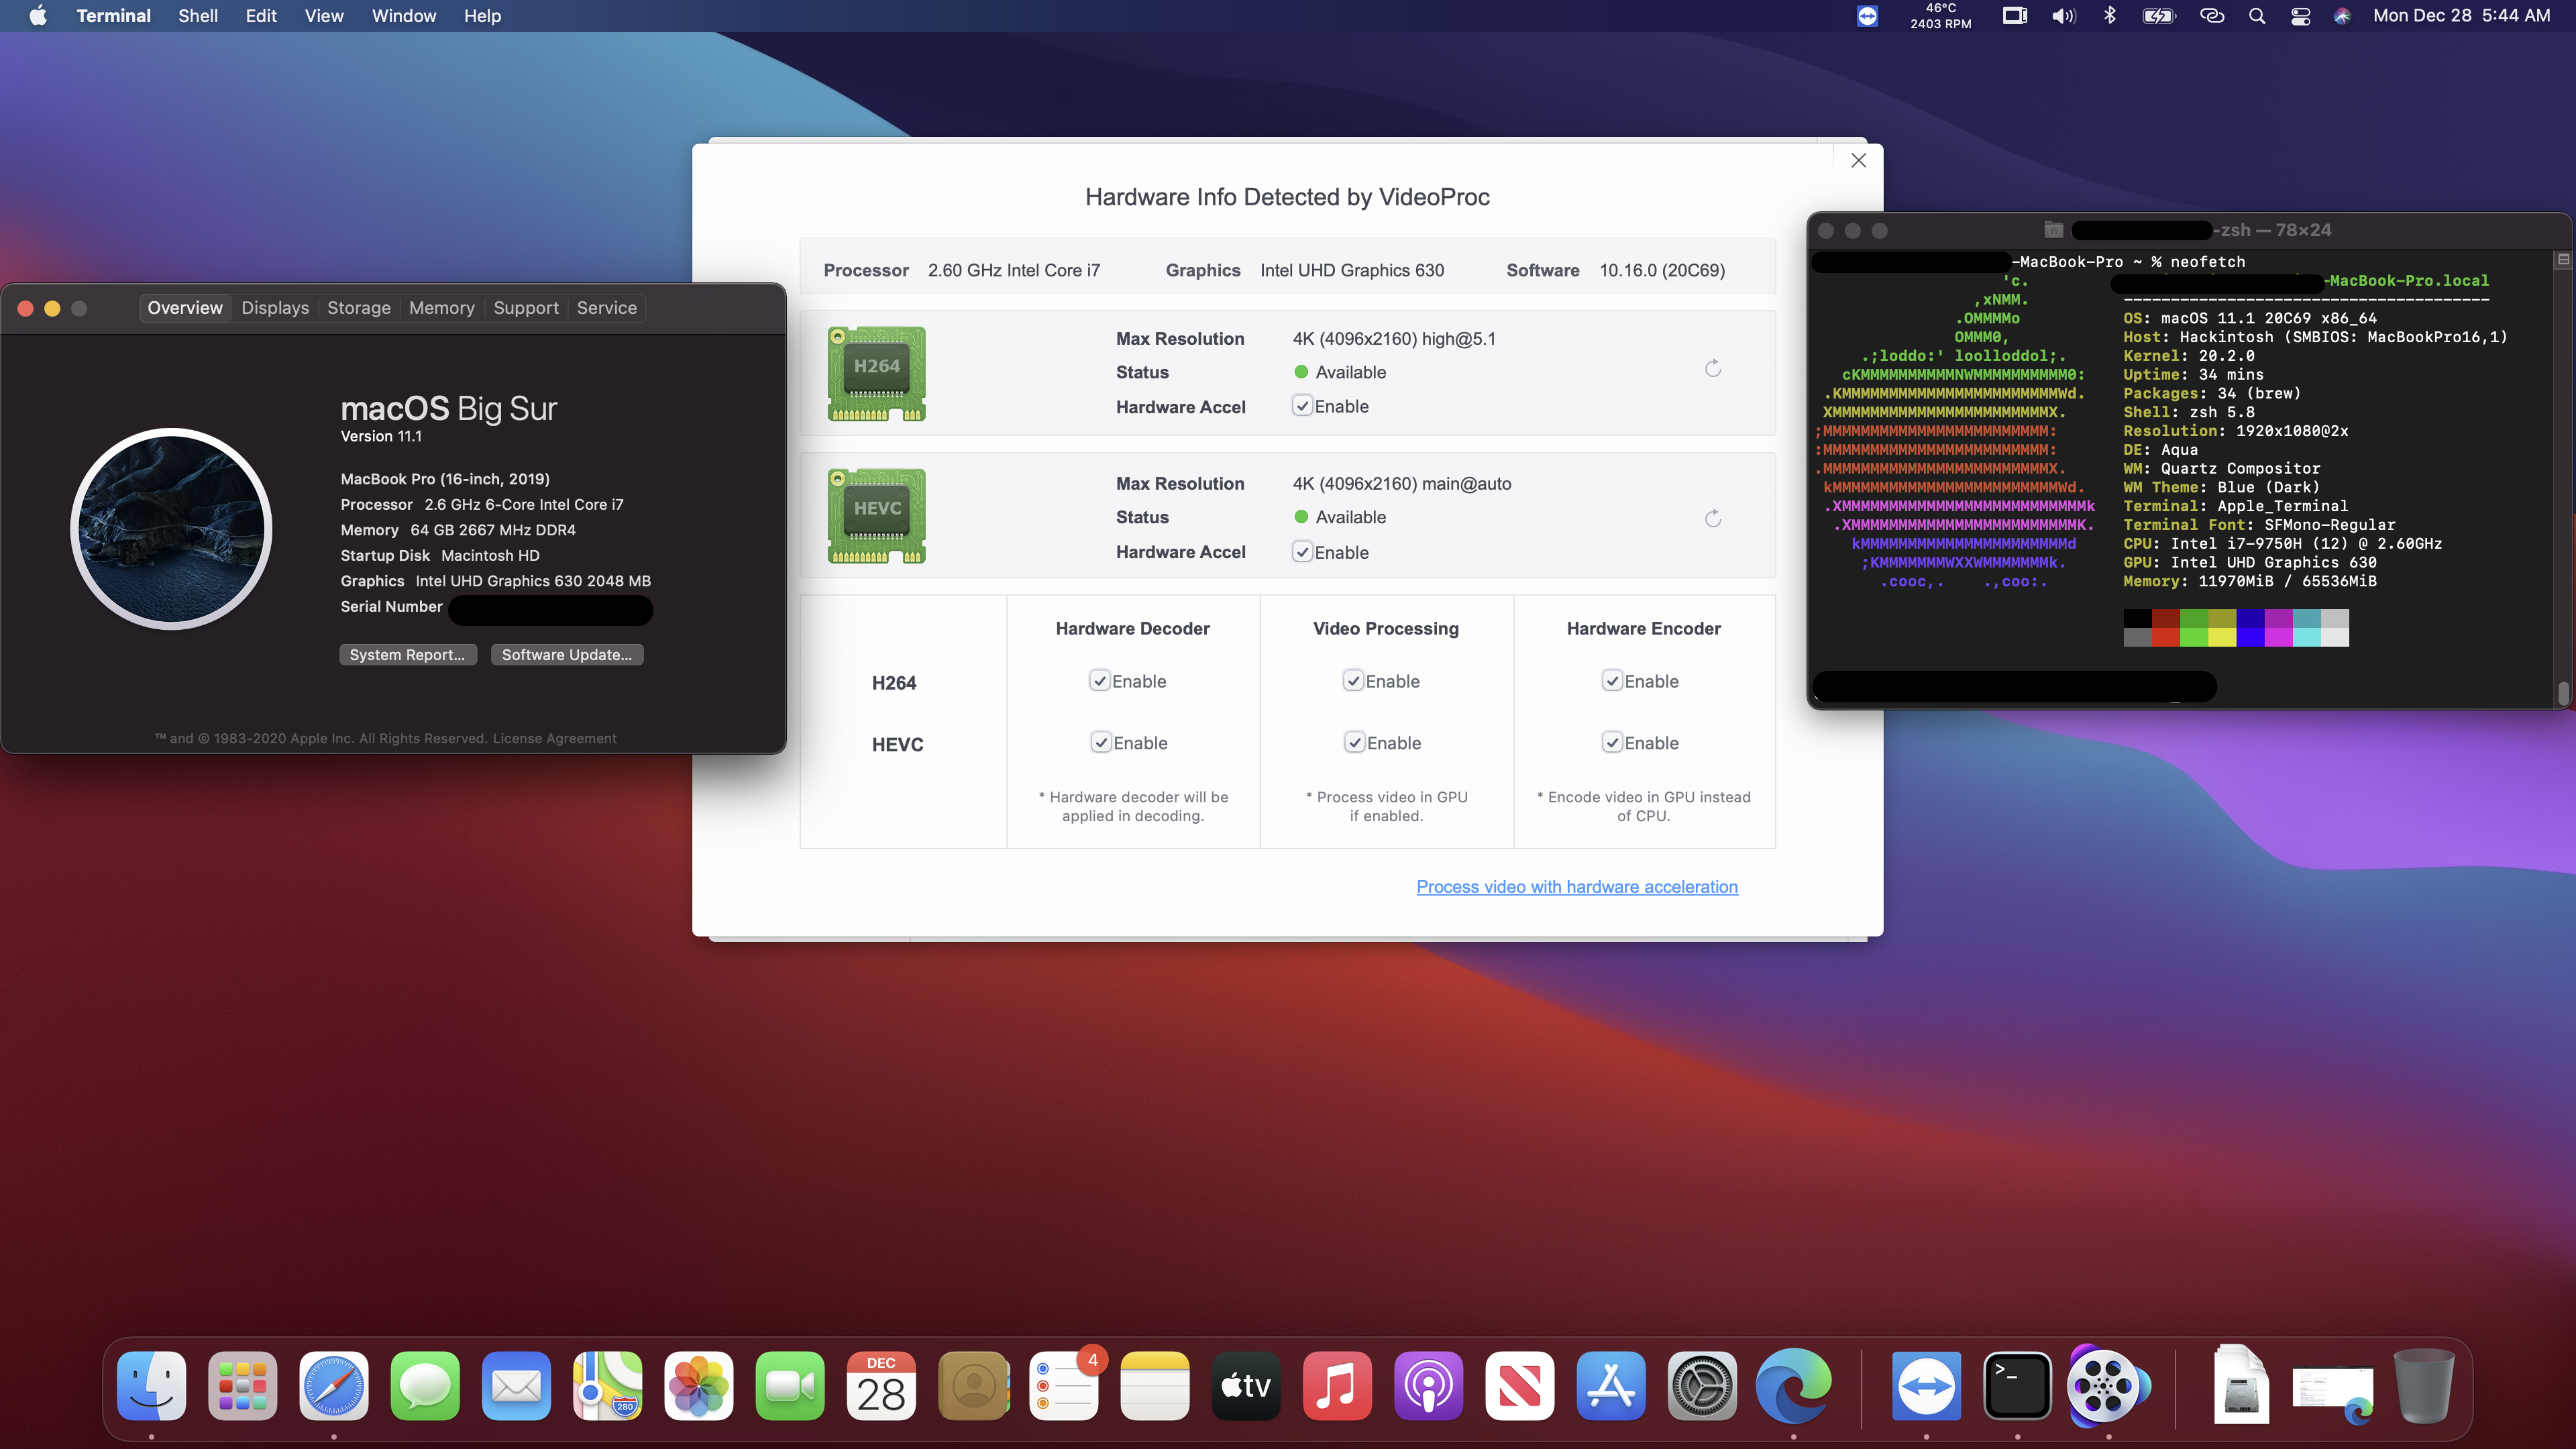Open Notes app in the Dock
Image resolution: width=2576 pixels, height=1449 pixels.
pyautogui.click(x=1155, y=1386)
